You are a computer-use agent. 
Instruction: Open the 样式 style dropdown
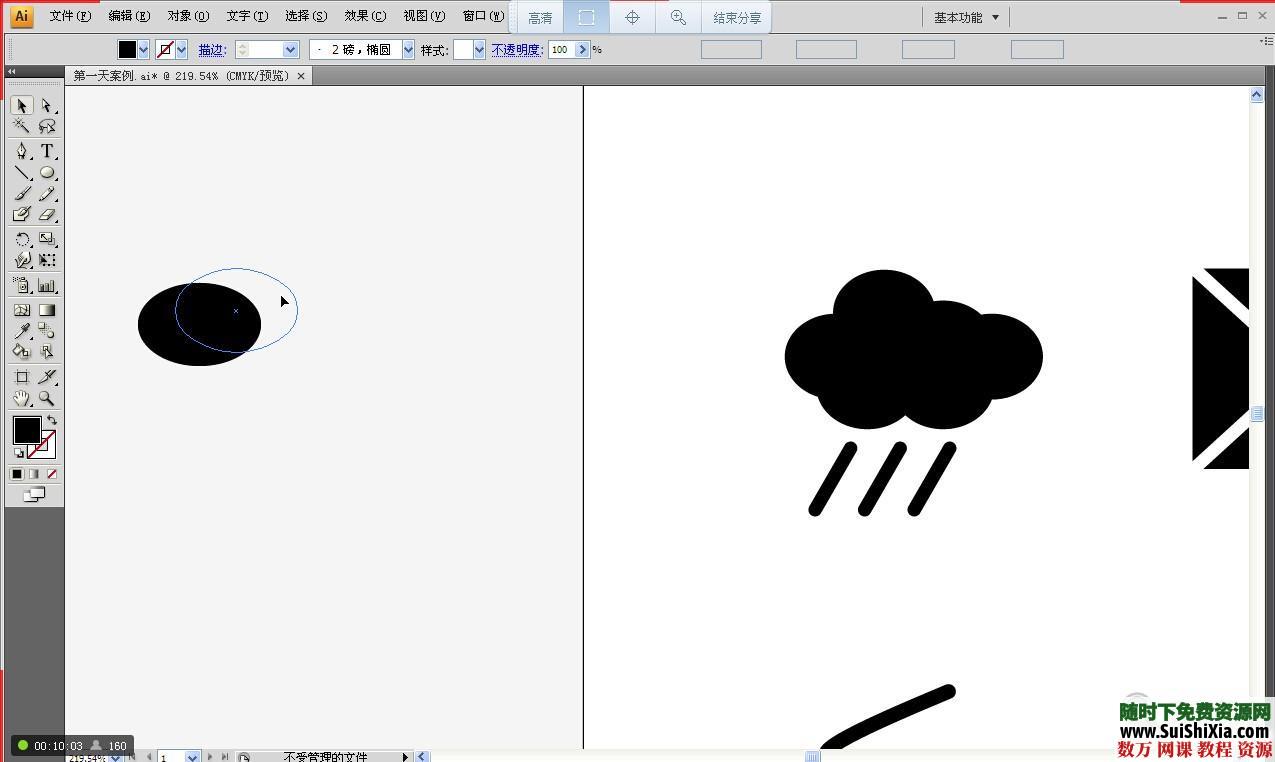pyautogui.click(x=479, y=50)
